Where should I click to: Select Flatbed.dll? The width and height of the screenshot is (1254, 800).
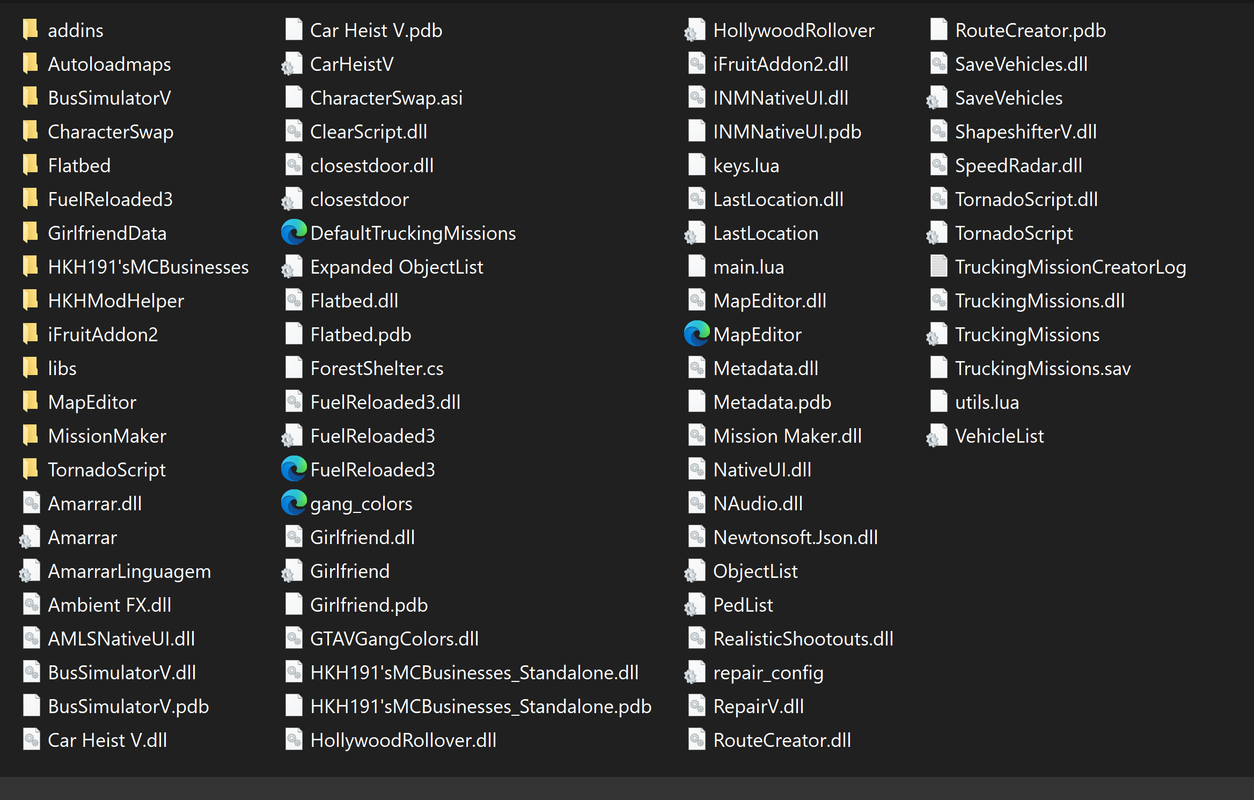click(x=342, y=300)
